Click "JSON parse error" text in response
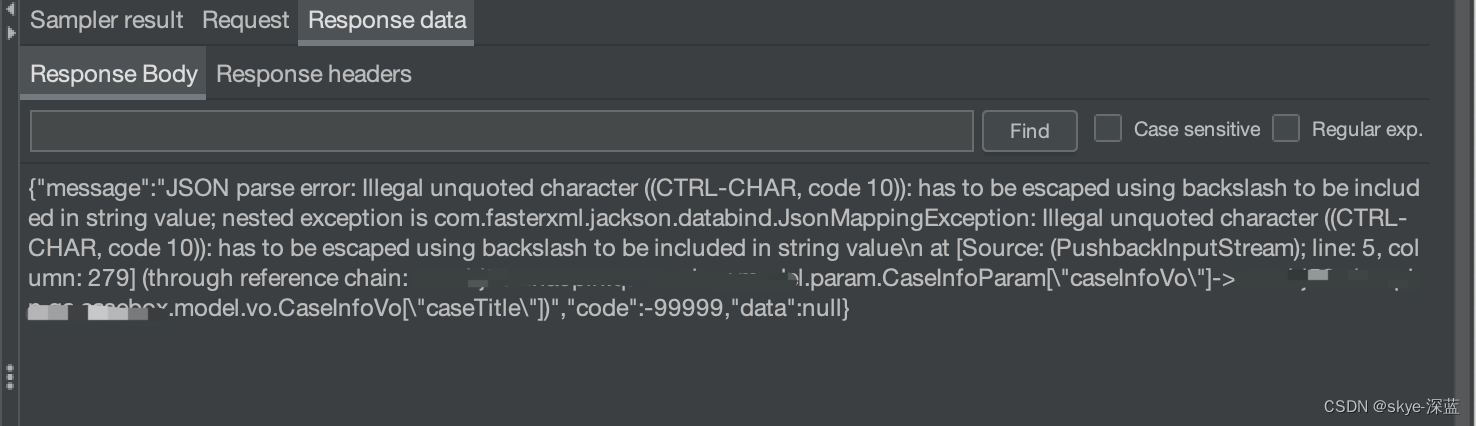The height and width of the screenshot is (426, 1476). [x=249, y=188]
